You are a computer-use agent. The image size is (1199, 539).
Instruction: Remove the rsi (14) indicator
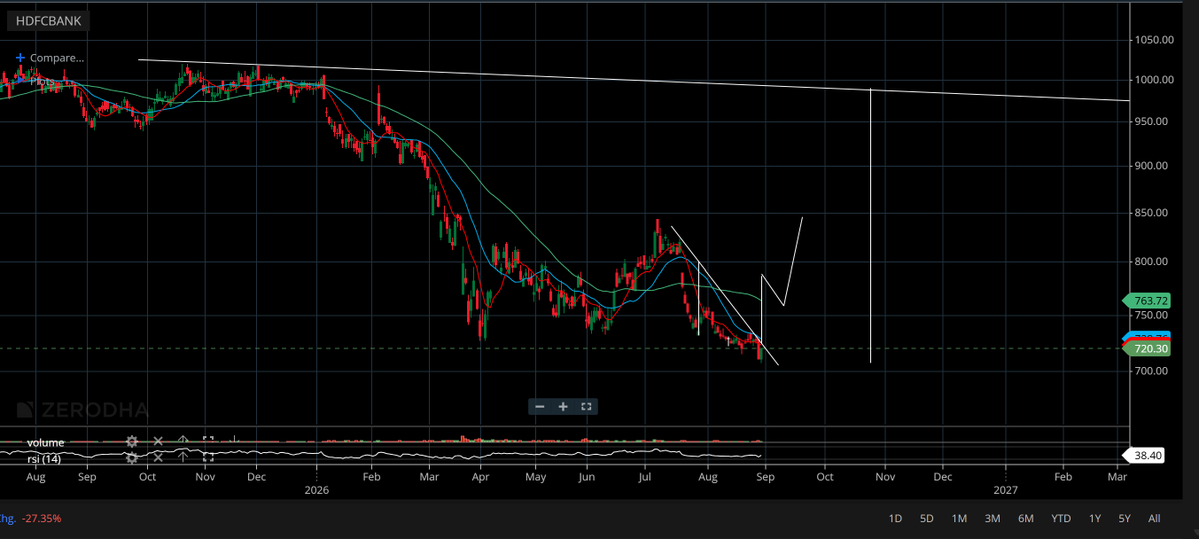tap(158, 458)
